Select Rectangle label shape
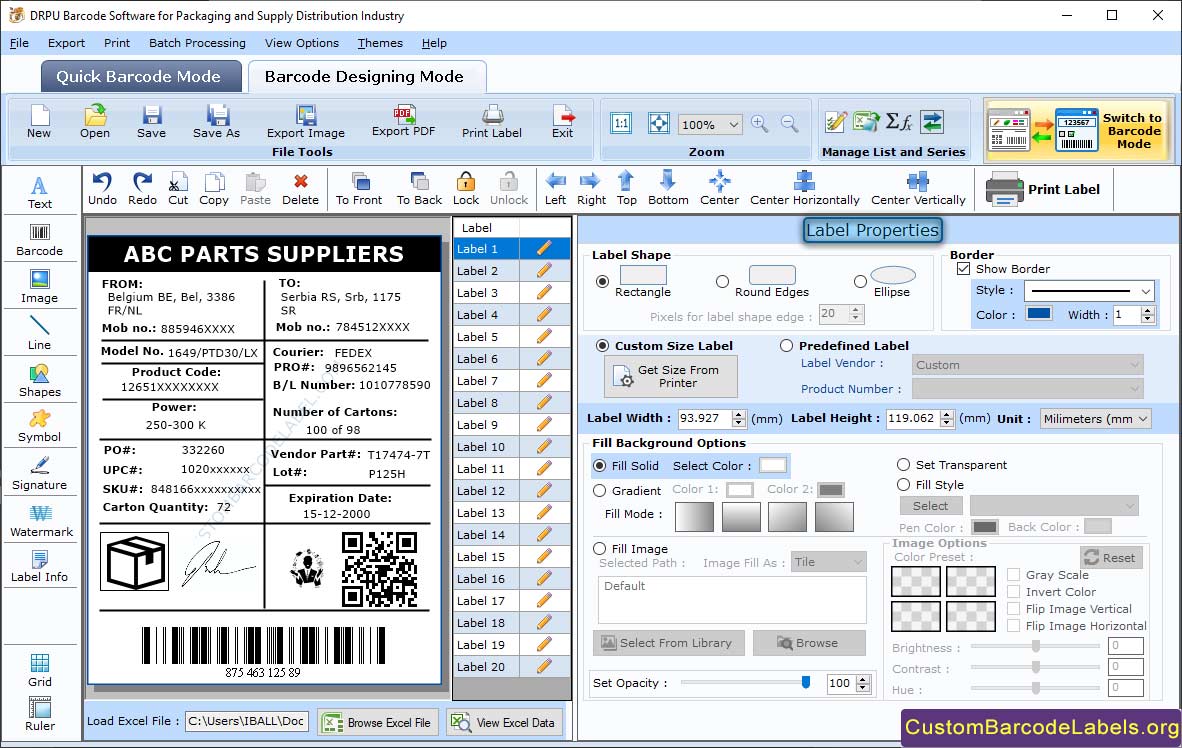This screenshot has width=1182, height=748. 602,281
